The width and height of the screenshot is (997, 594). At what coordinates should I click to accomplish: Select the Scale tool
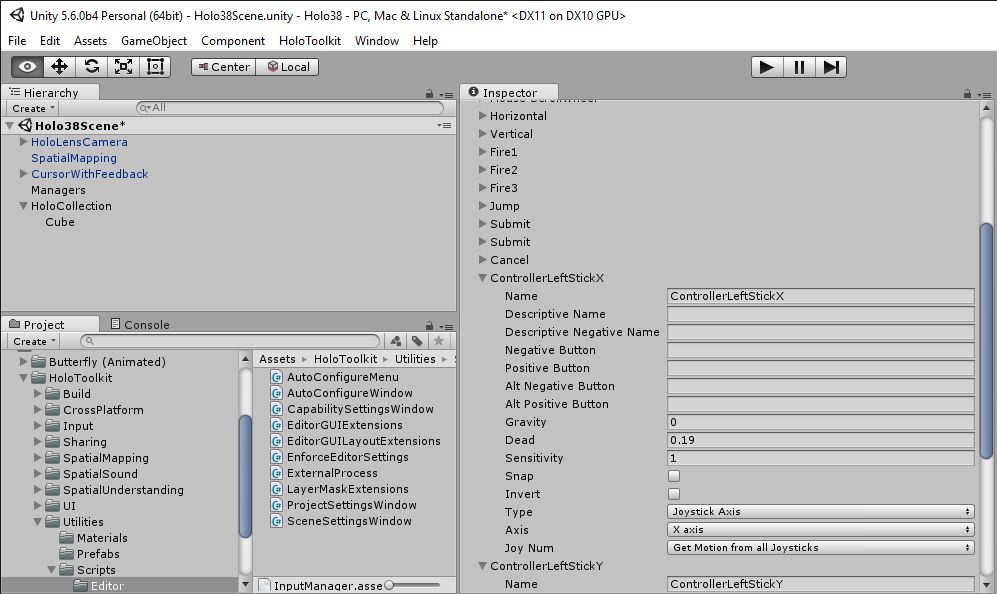(123, 67)
